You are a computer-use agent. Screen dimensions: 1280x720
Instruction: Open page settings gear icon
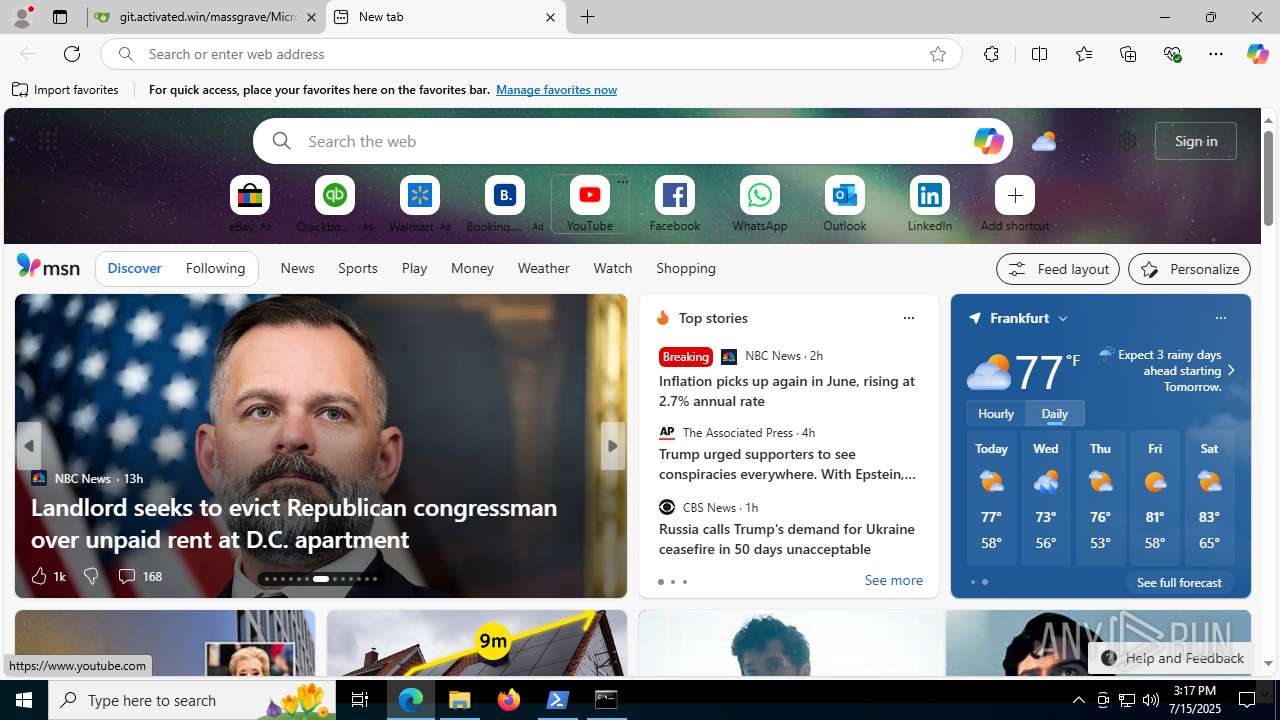[1127, 141]
